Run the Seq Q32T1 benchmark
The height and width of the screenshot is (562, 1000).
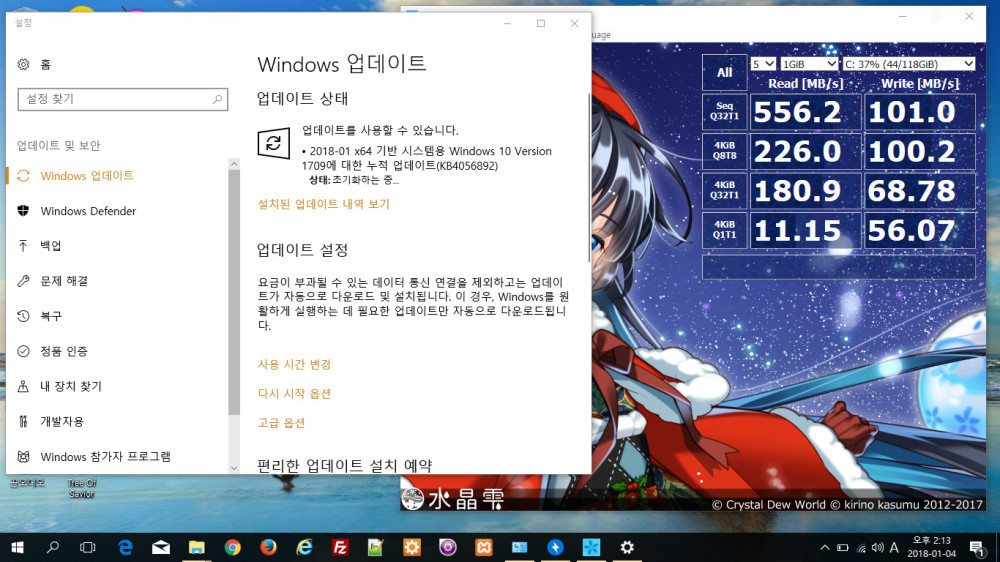coord(724,111)
